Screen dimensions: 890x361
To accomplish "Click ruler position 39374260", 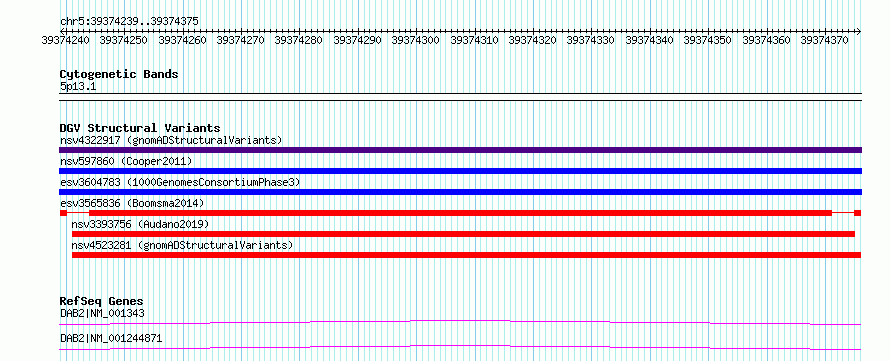I will 182,40.
